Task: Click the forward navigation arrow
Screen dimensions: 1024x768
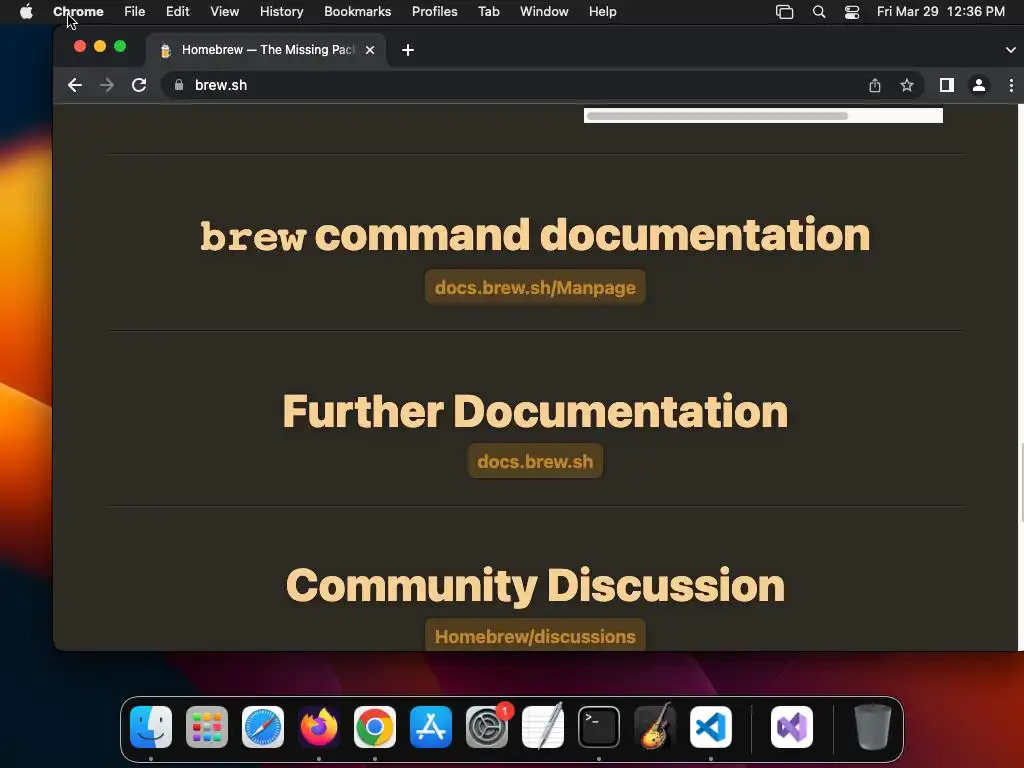Action: pos(106,86)
